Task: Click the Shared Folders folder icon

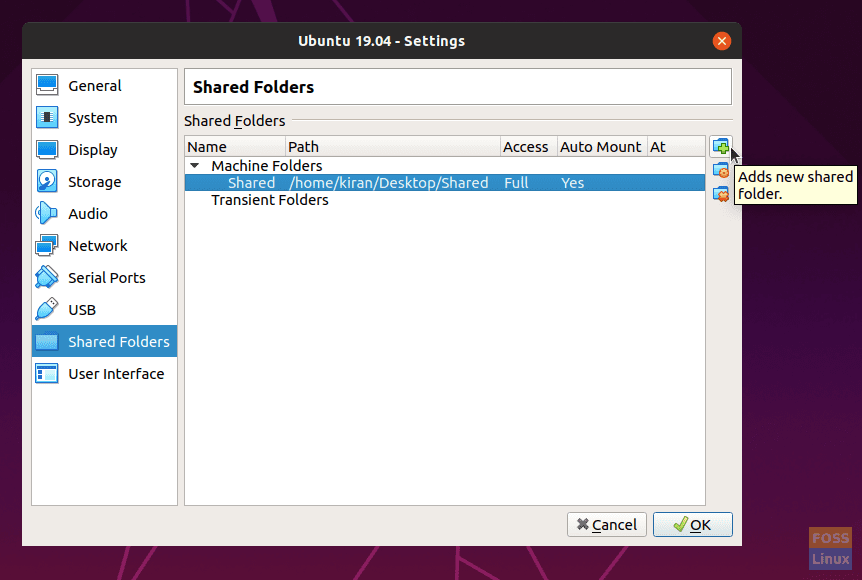Action: coord(47,341)
